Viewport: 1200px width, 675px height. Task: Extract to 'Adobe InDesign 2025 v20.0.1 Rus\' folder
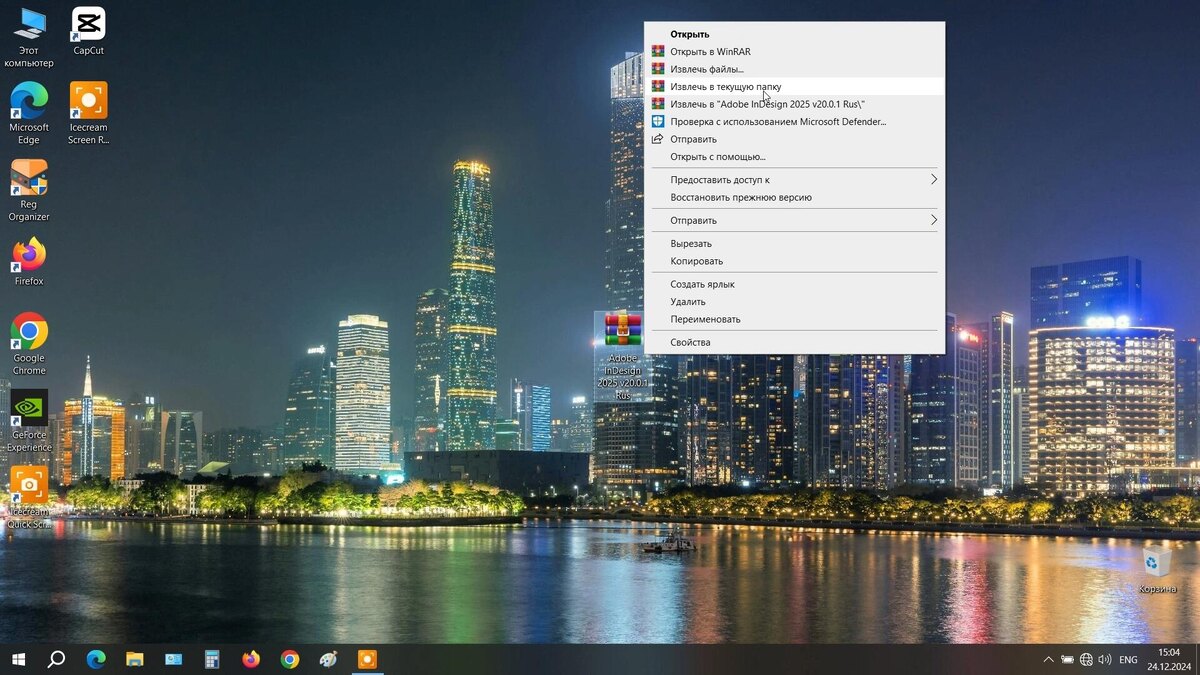pyautogui.click(x=794, y=104)
